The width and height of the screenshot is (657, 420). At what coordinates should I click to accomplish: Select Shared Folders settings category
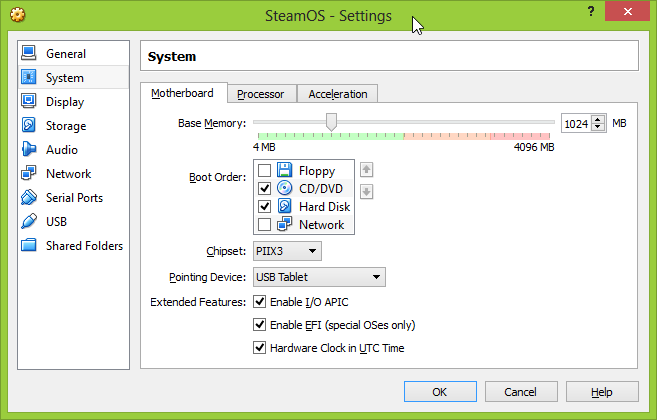click(x=74, y=245)
